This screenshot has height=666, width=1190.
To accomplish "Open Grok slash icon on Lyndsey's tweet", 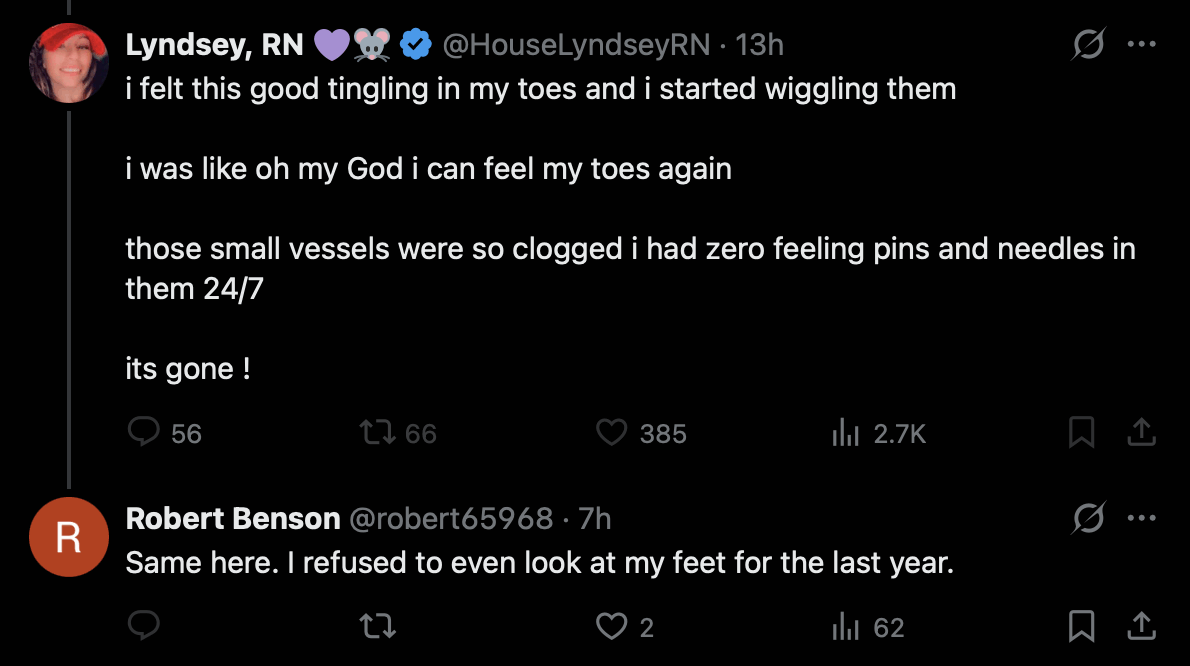I will click(1087, 45).
